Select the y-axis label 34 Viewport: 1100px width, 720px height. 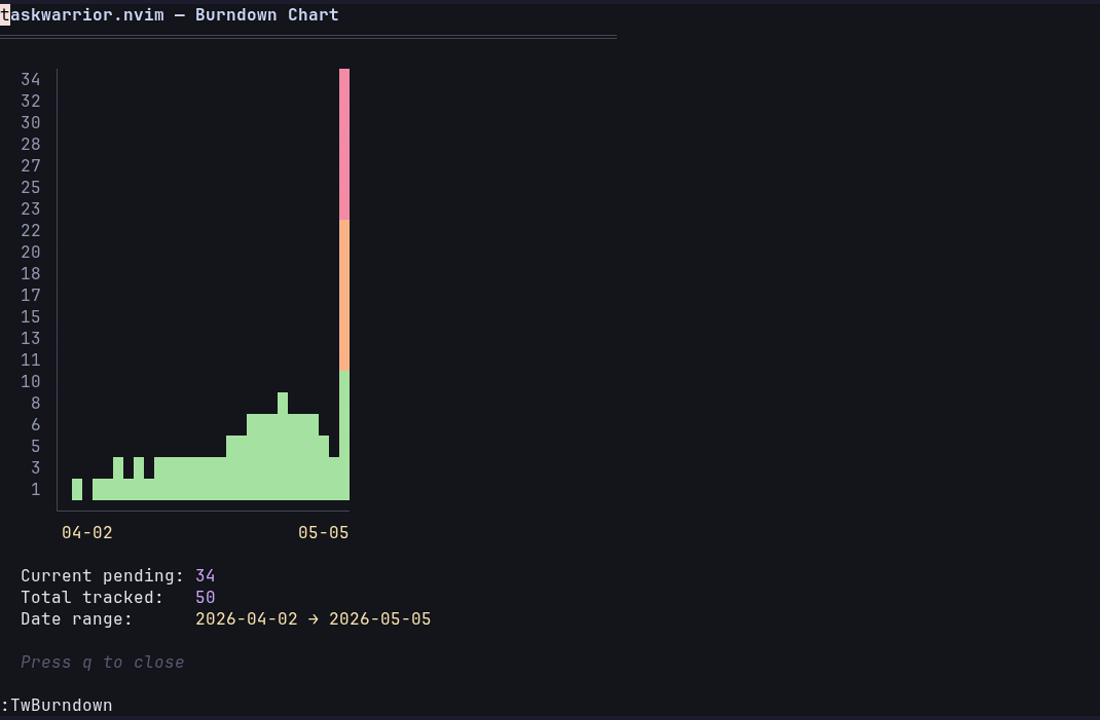click(x=31, y=79)
